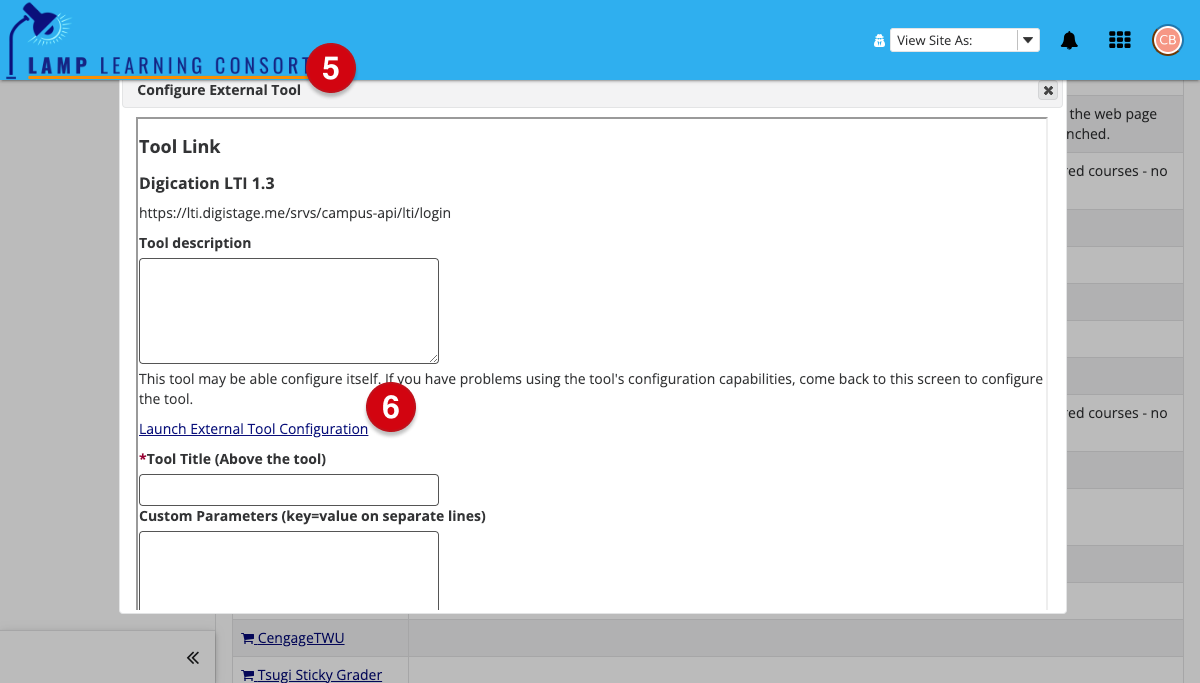
Task: Click the cart icon beside CengageTWU
Action: click(x=247, y=638)
